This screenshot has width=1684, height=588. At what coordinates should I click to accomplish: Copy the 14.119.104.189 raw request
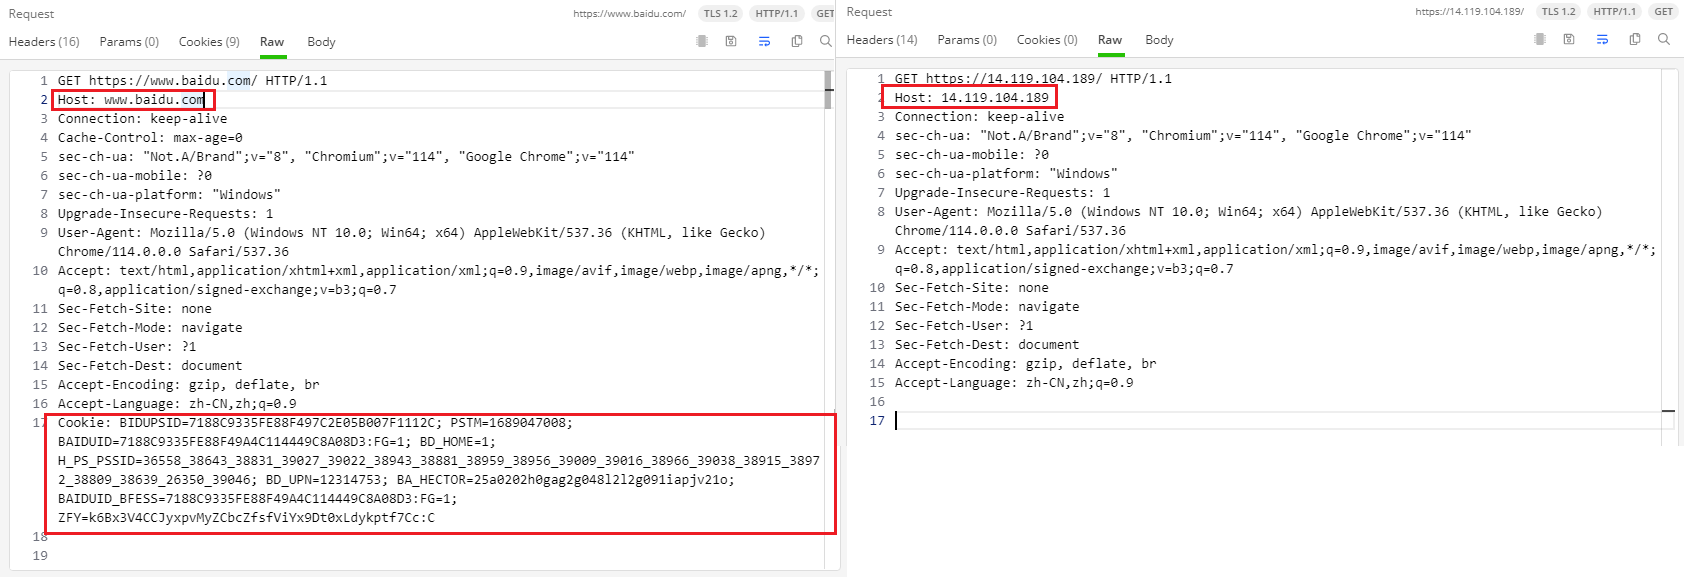[1635, 39]
